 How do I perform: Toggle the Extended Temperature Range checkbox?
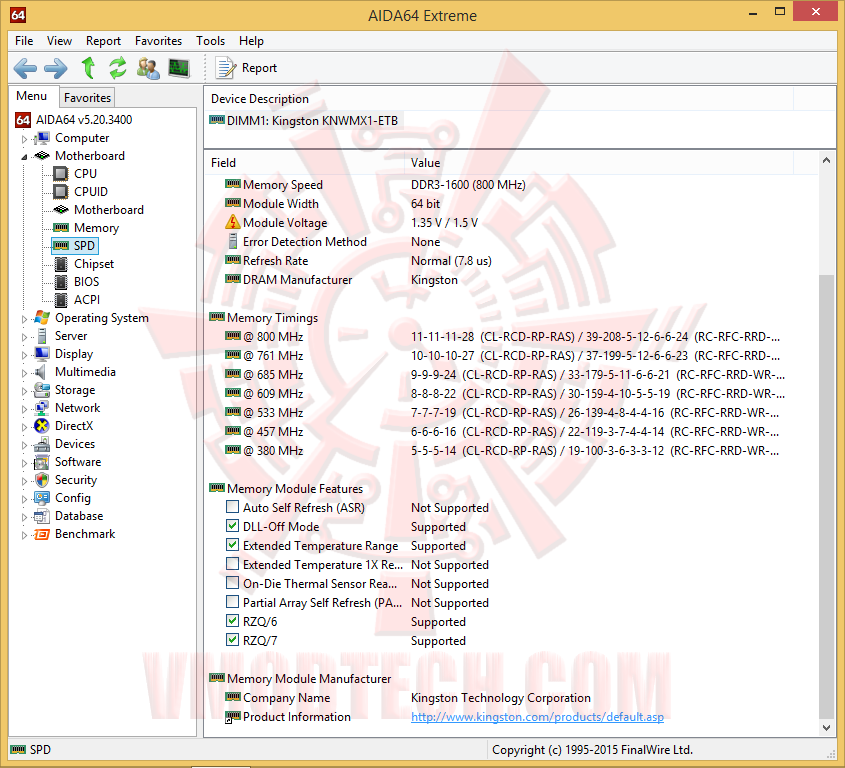pos(232,544)
